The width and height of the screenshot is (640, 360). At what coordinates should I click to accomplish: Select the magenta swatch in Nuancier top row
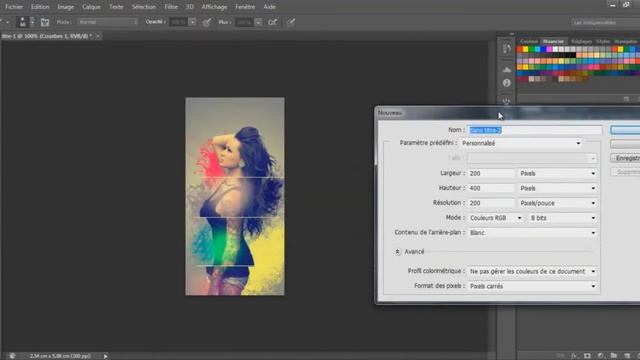coord(549,49)
